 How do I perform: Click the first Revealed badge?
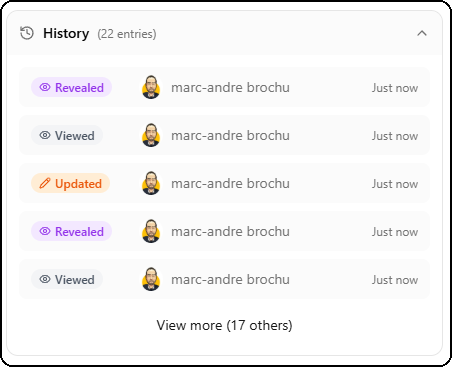(x=71, y=88)
